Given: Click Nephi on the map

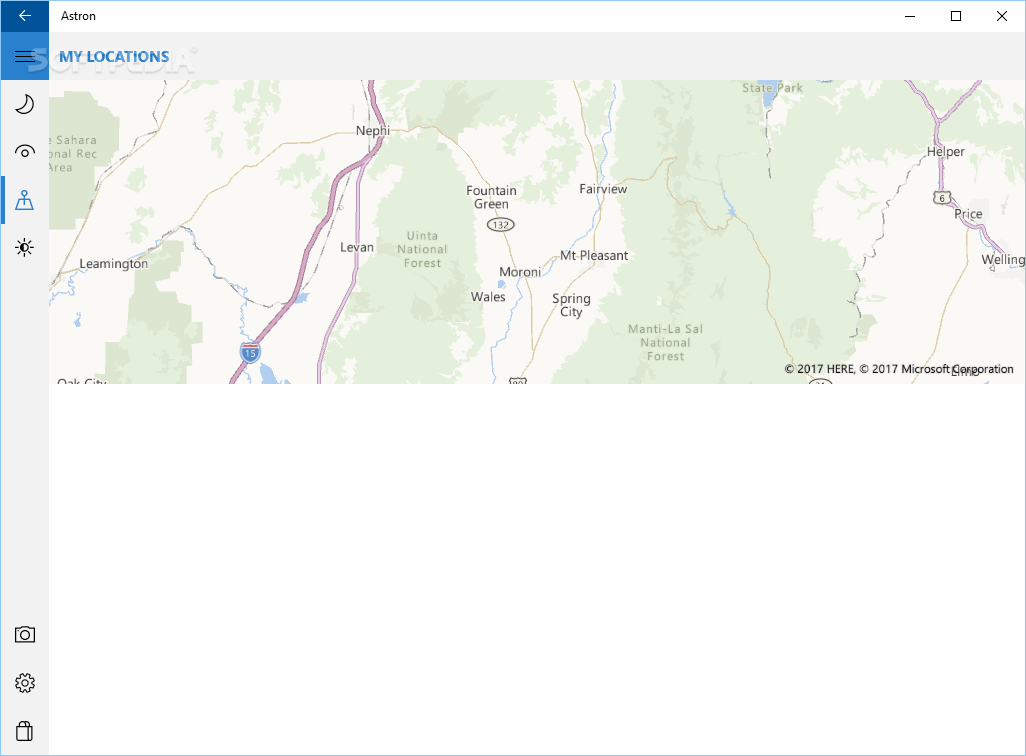Looking at the screenshot, I should tap(373, 131).
